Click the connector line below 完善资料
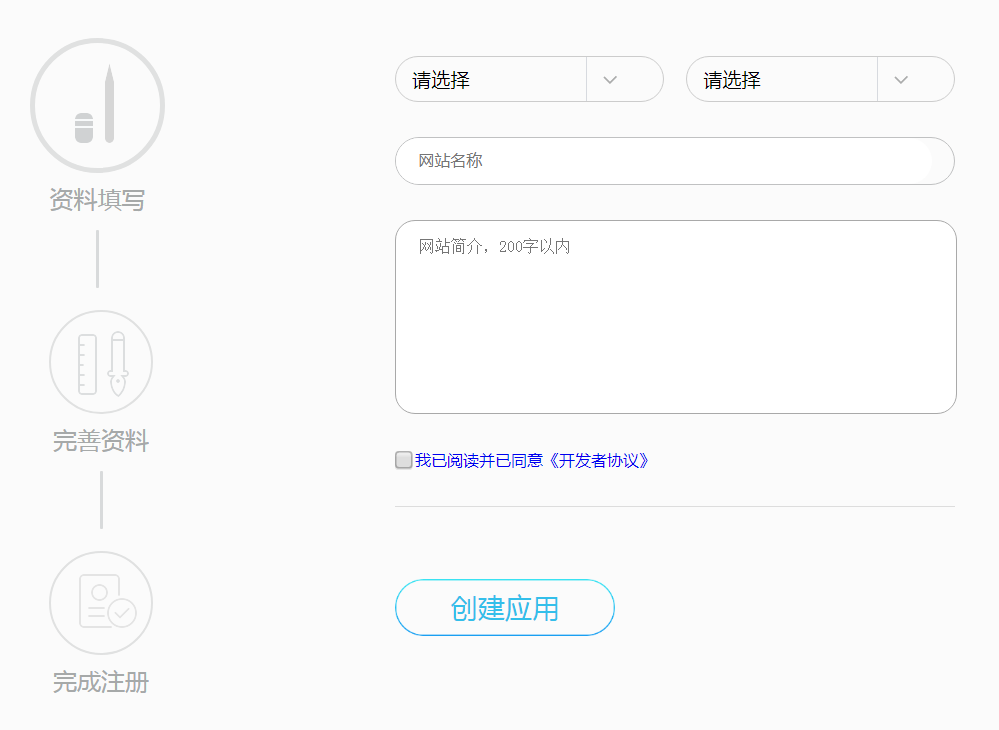This screenshot has width=999, height=730. tap(101, 499)
